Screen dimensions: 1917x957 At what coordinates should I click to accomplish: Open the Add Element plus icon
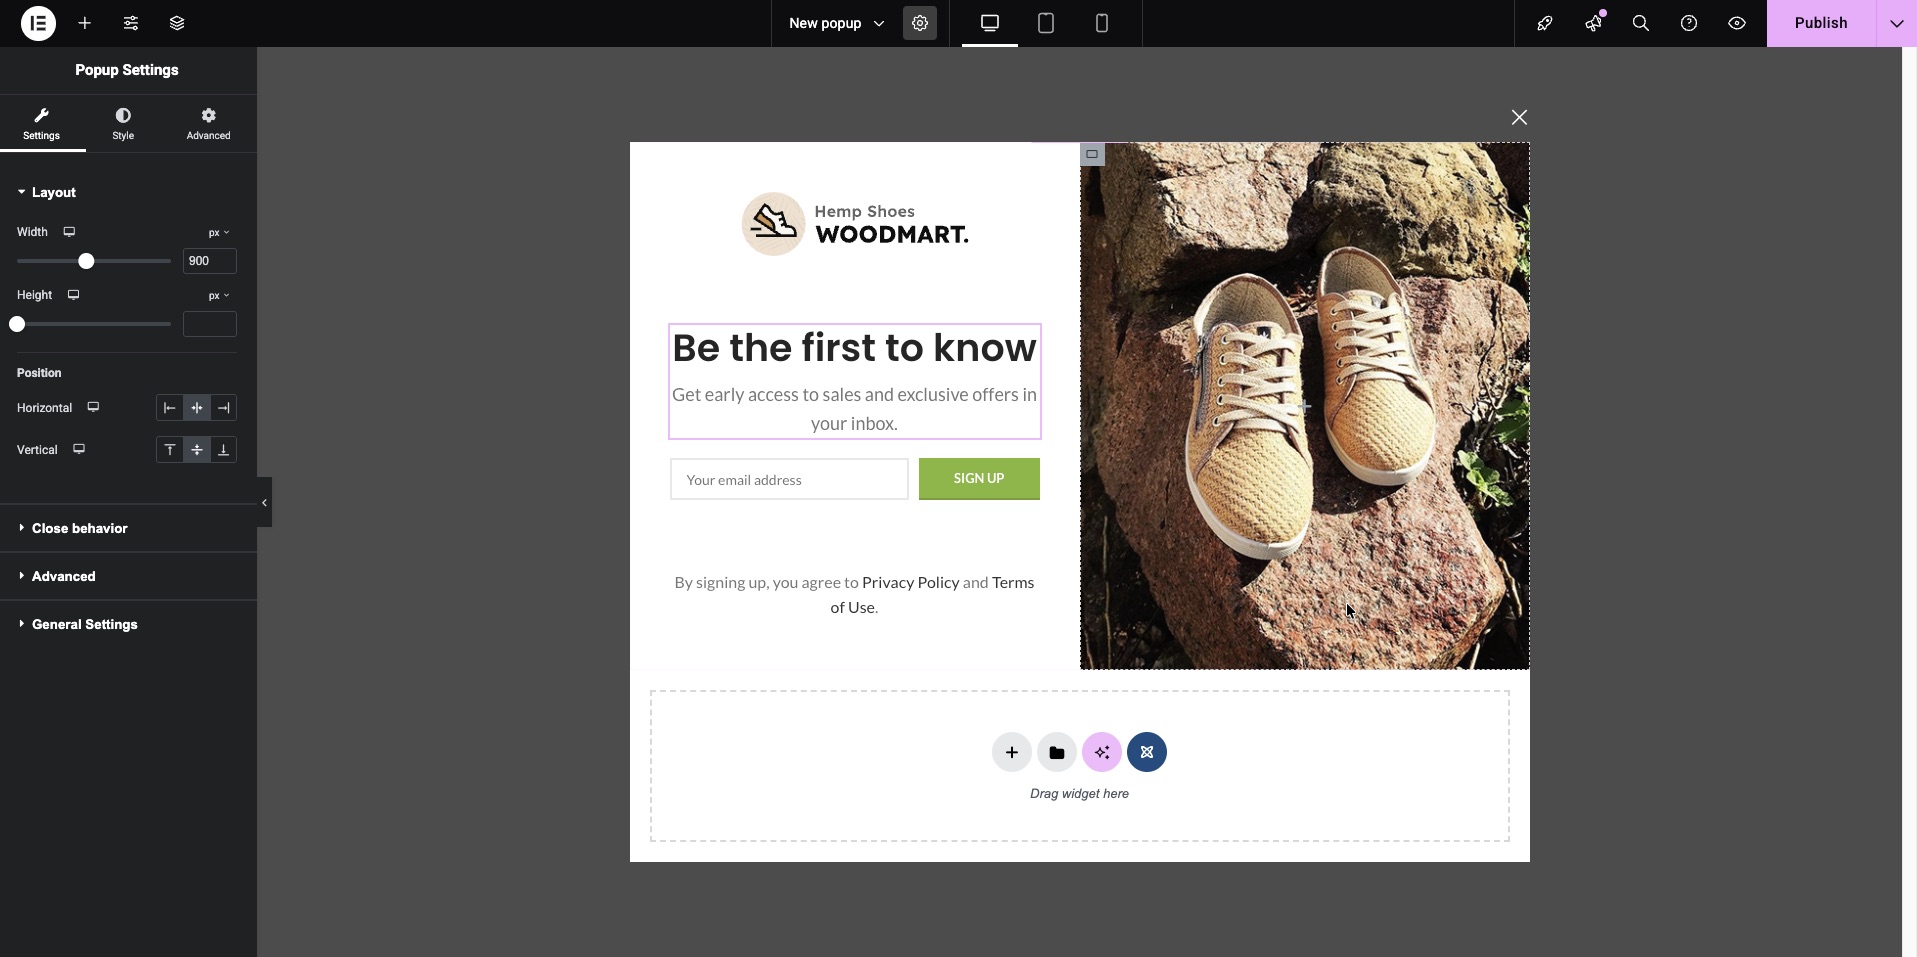click(85, 23)
